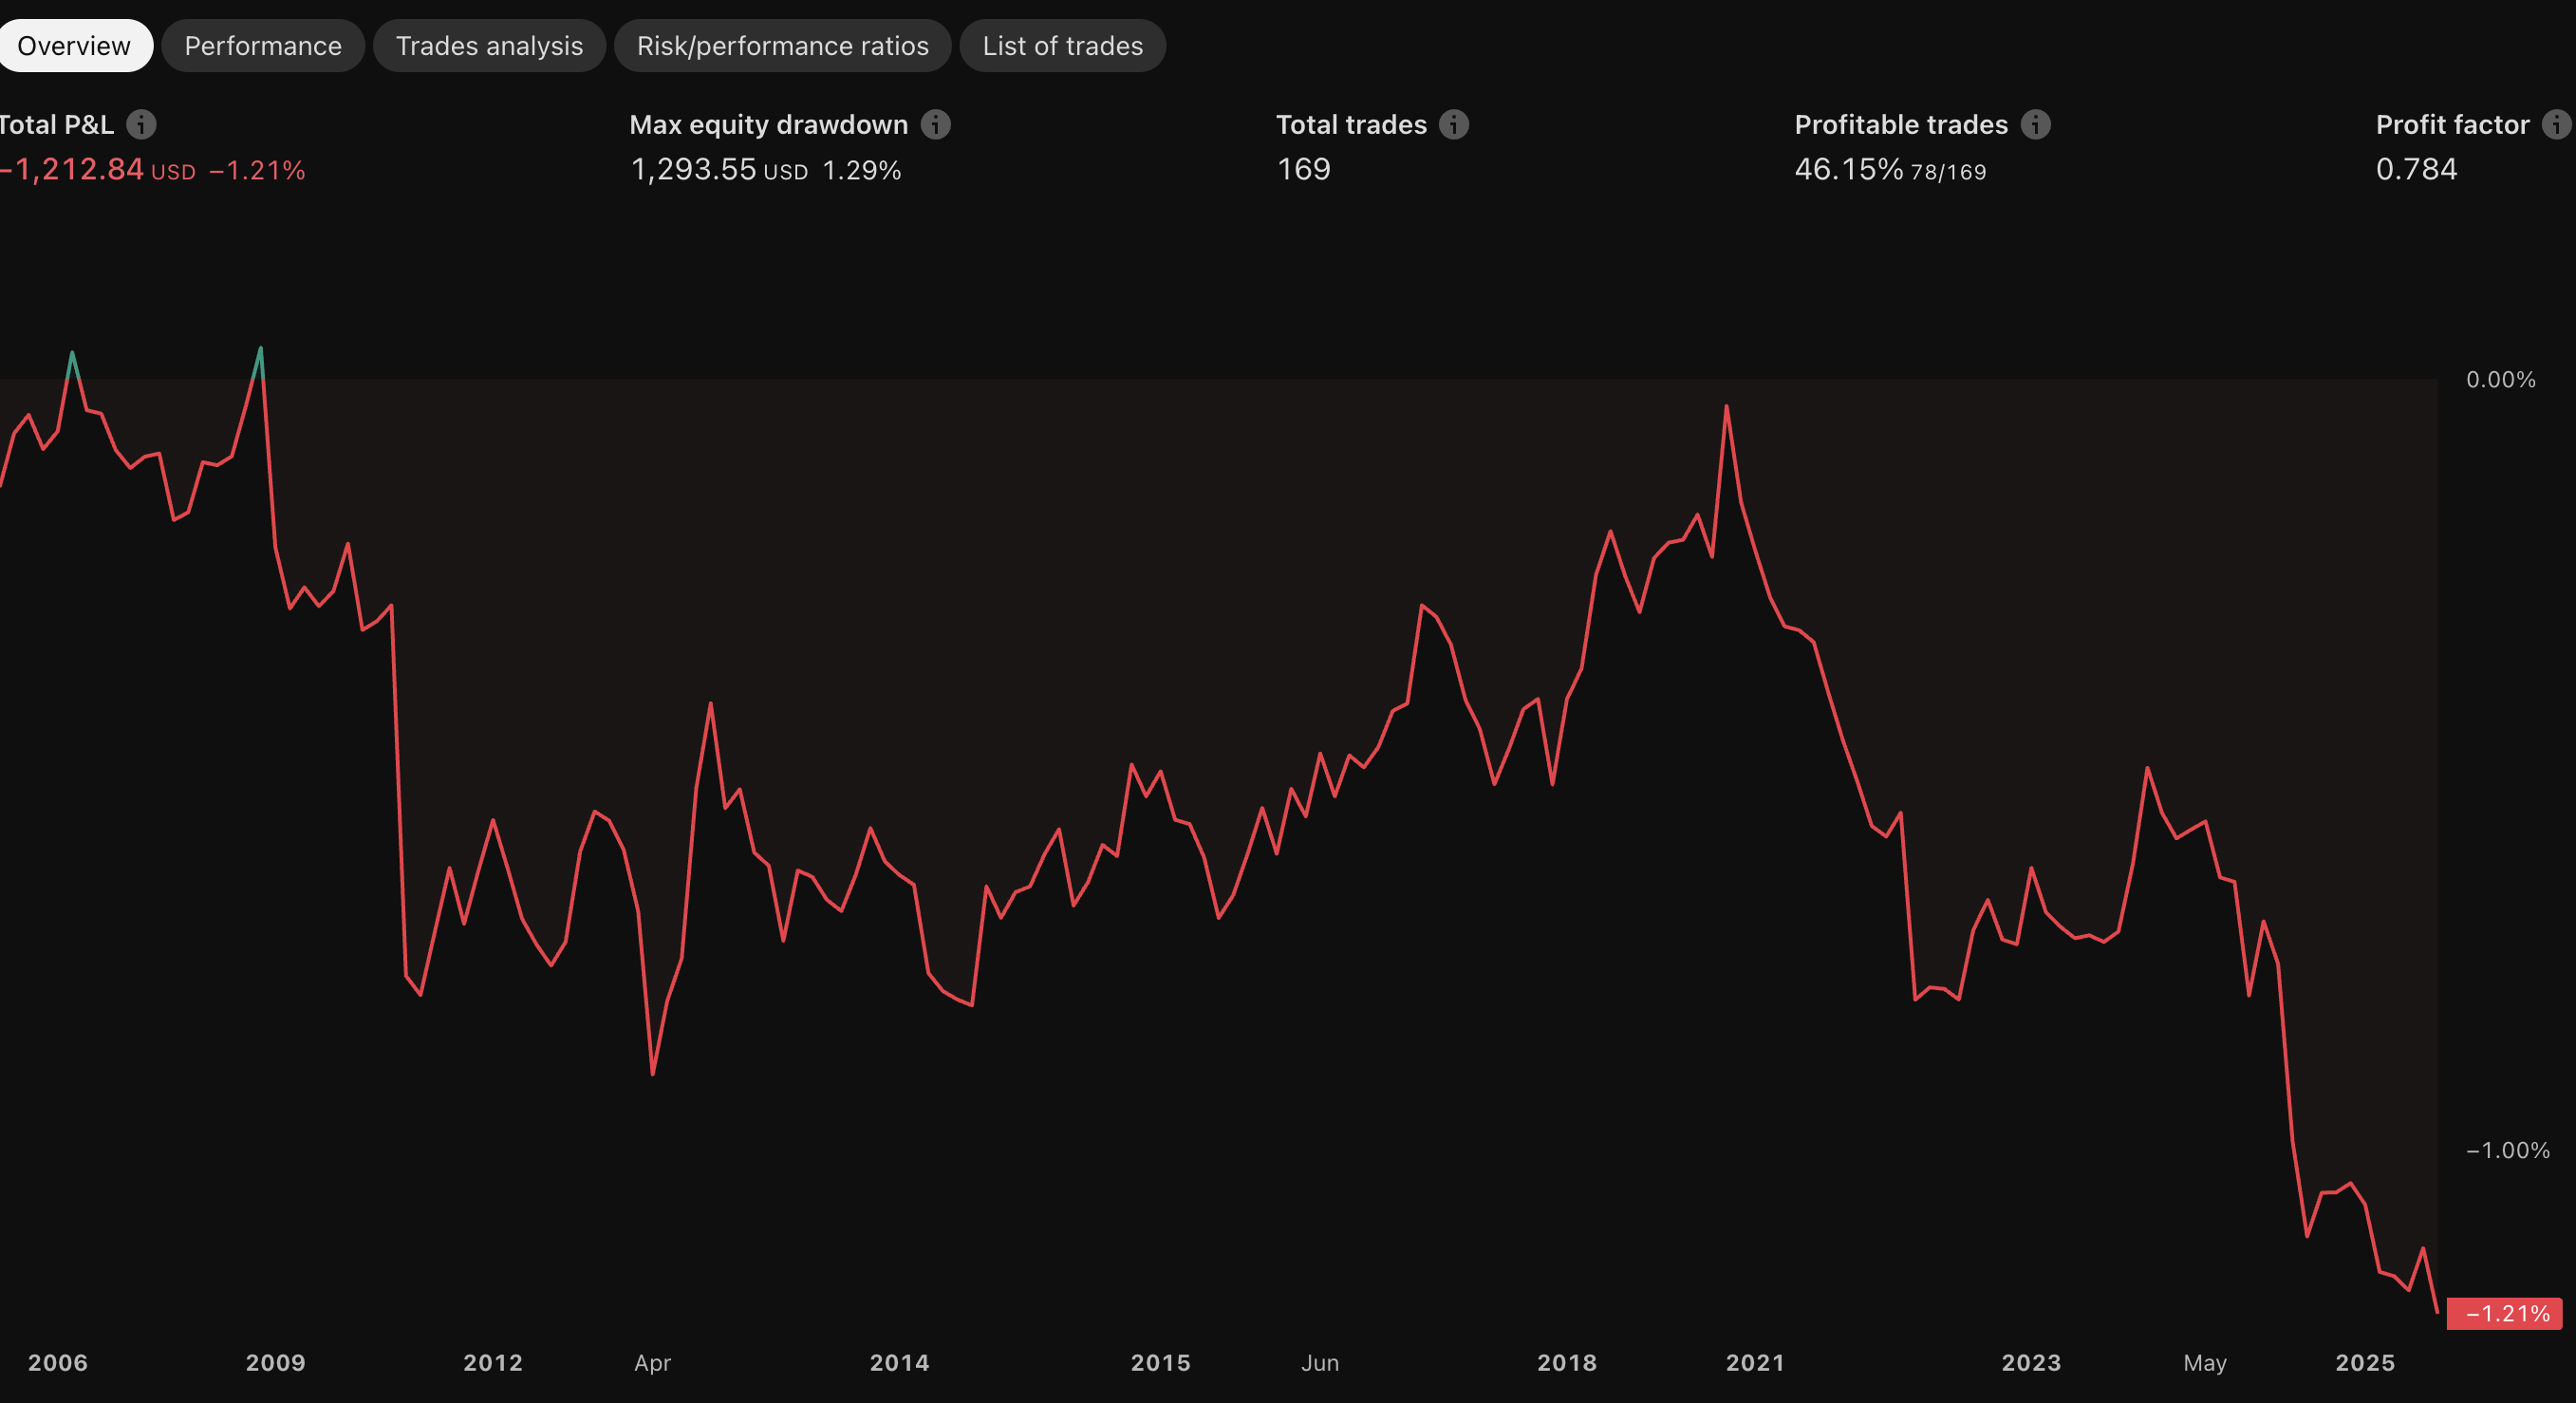Viewport: 2576px width, 1403px height.
Task: Click the May label on time axis
Action: click(x=2204, y=1362)
